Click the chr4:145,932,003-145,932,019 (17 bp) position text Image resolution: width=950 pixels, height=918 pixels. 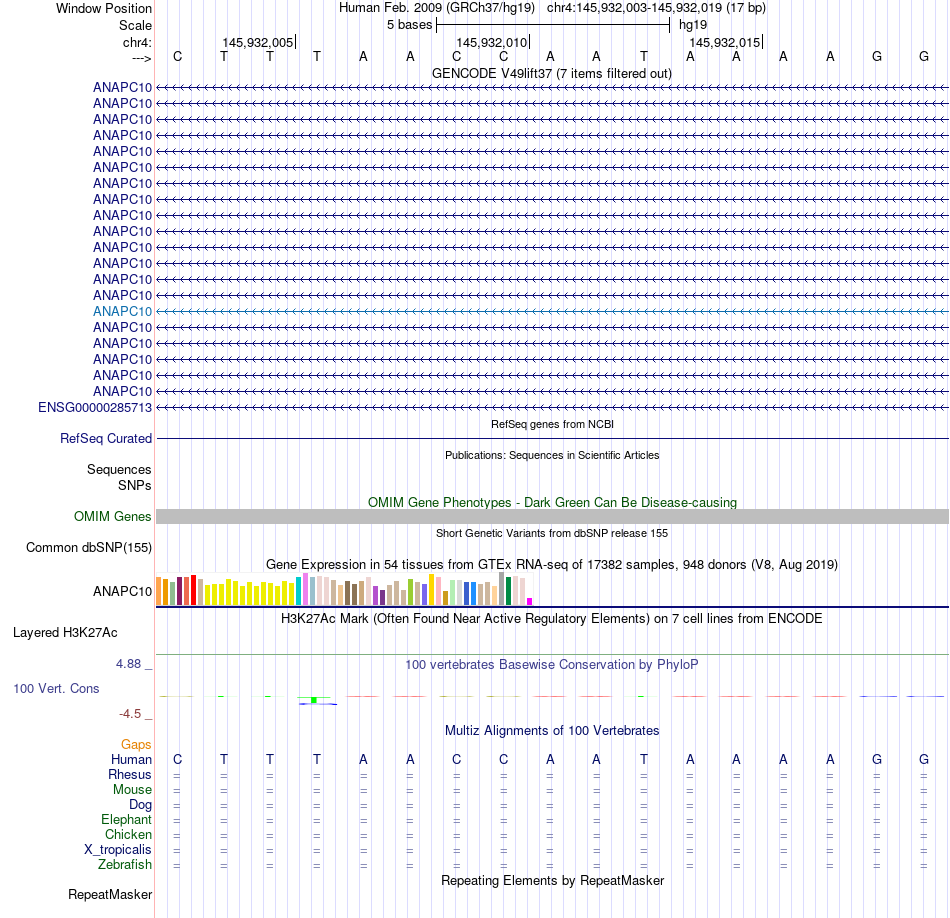[656, 8]
